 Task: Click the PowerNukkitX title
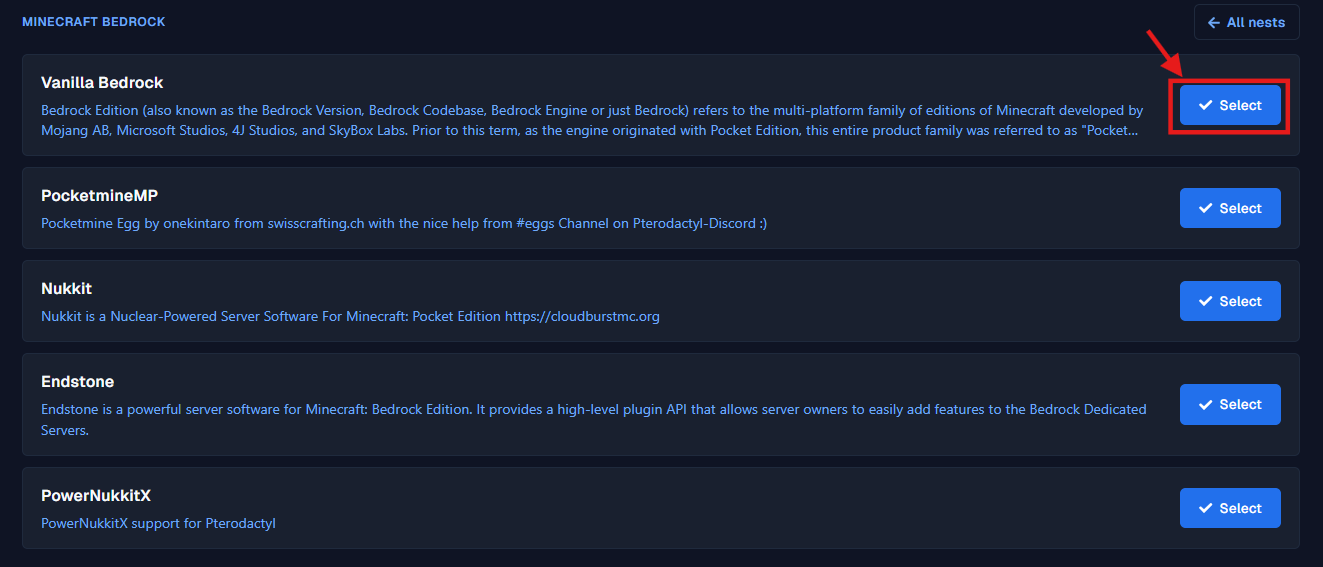click(96, 495)
